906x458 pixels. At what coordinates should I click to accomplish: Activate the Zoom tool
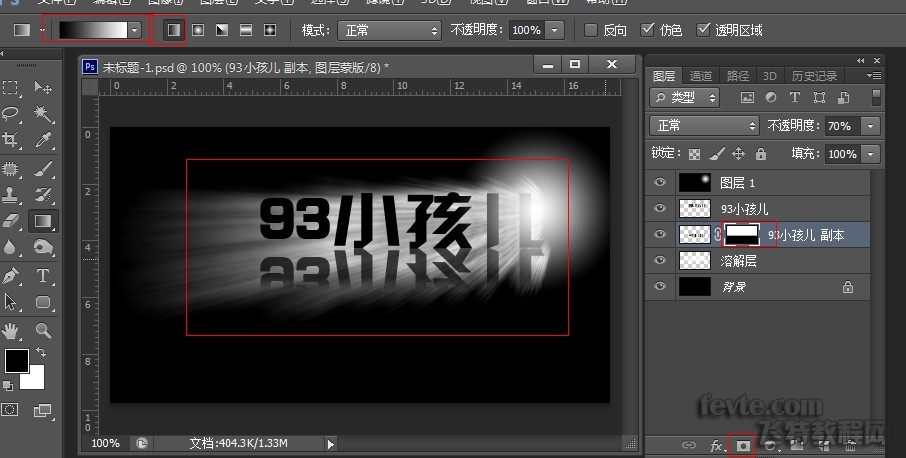pyautogui.click(x=43, y=329)
